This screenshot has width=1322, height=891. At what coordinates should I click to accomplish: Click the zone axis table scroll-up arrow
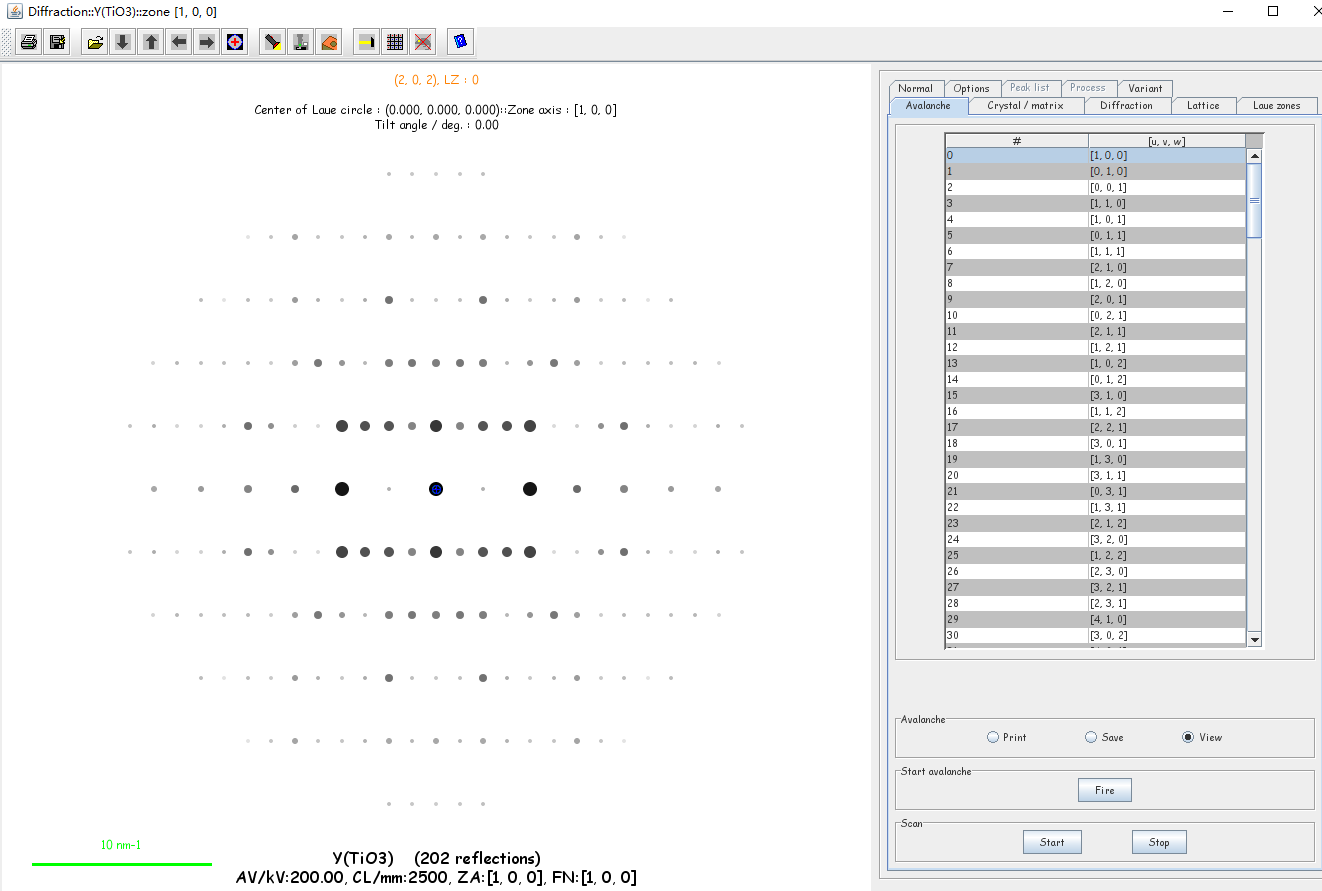click(x=1254, y=156)
